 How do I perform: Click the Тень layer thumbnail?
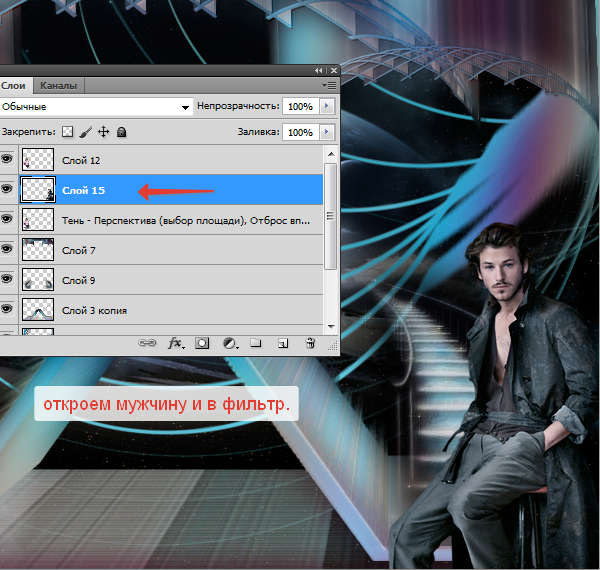[38, 219]
